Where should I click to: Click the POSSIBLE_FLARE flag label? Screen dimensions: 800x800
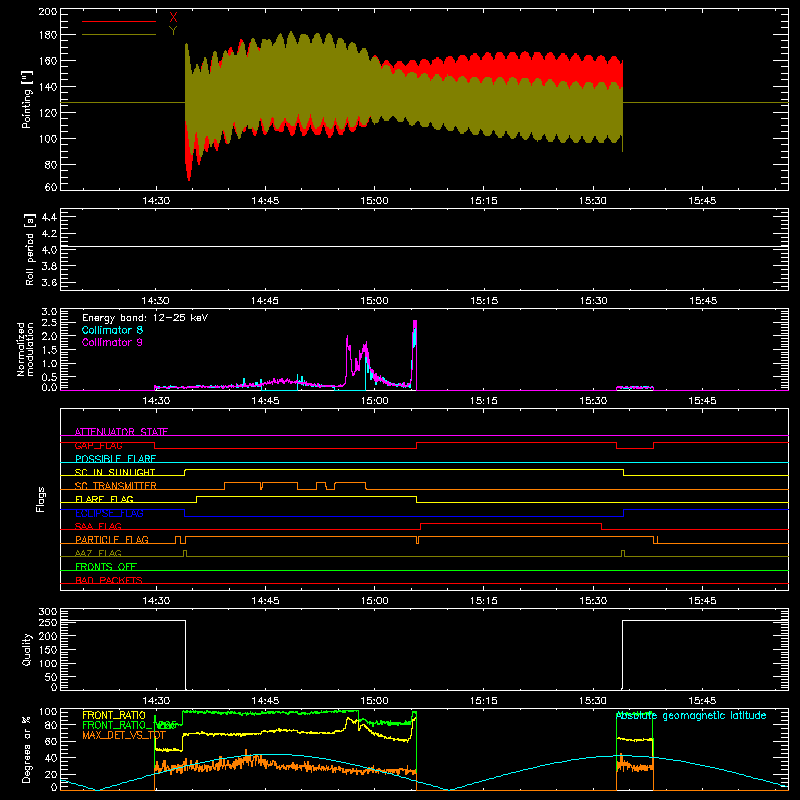[115, 459]
